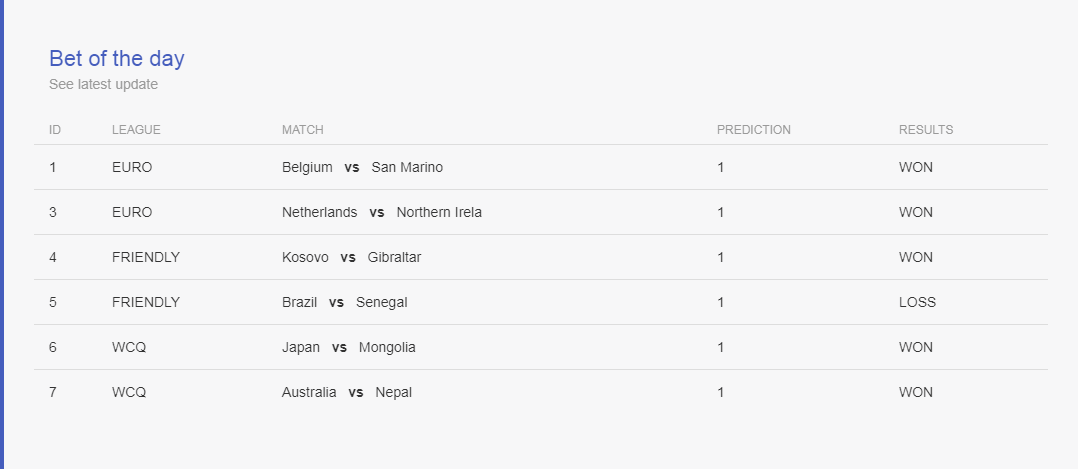Click the Bet of the day heading
1078x469 pixels.
coord(117,59)
